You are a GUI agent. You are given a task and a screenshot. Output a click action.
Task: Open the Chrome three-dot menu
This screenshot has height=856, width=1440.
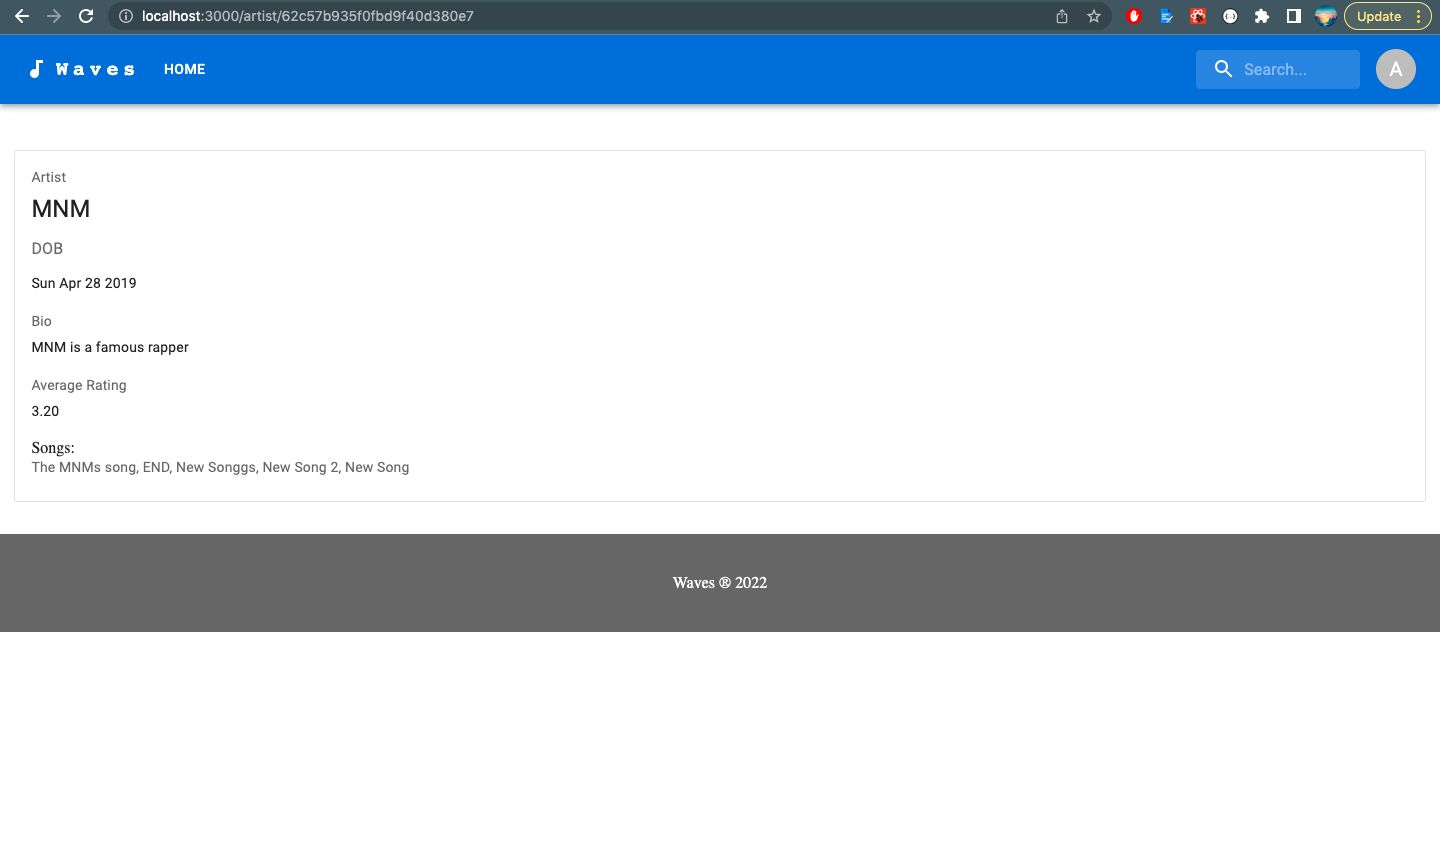click(1420, 16)
